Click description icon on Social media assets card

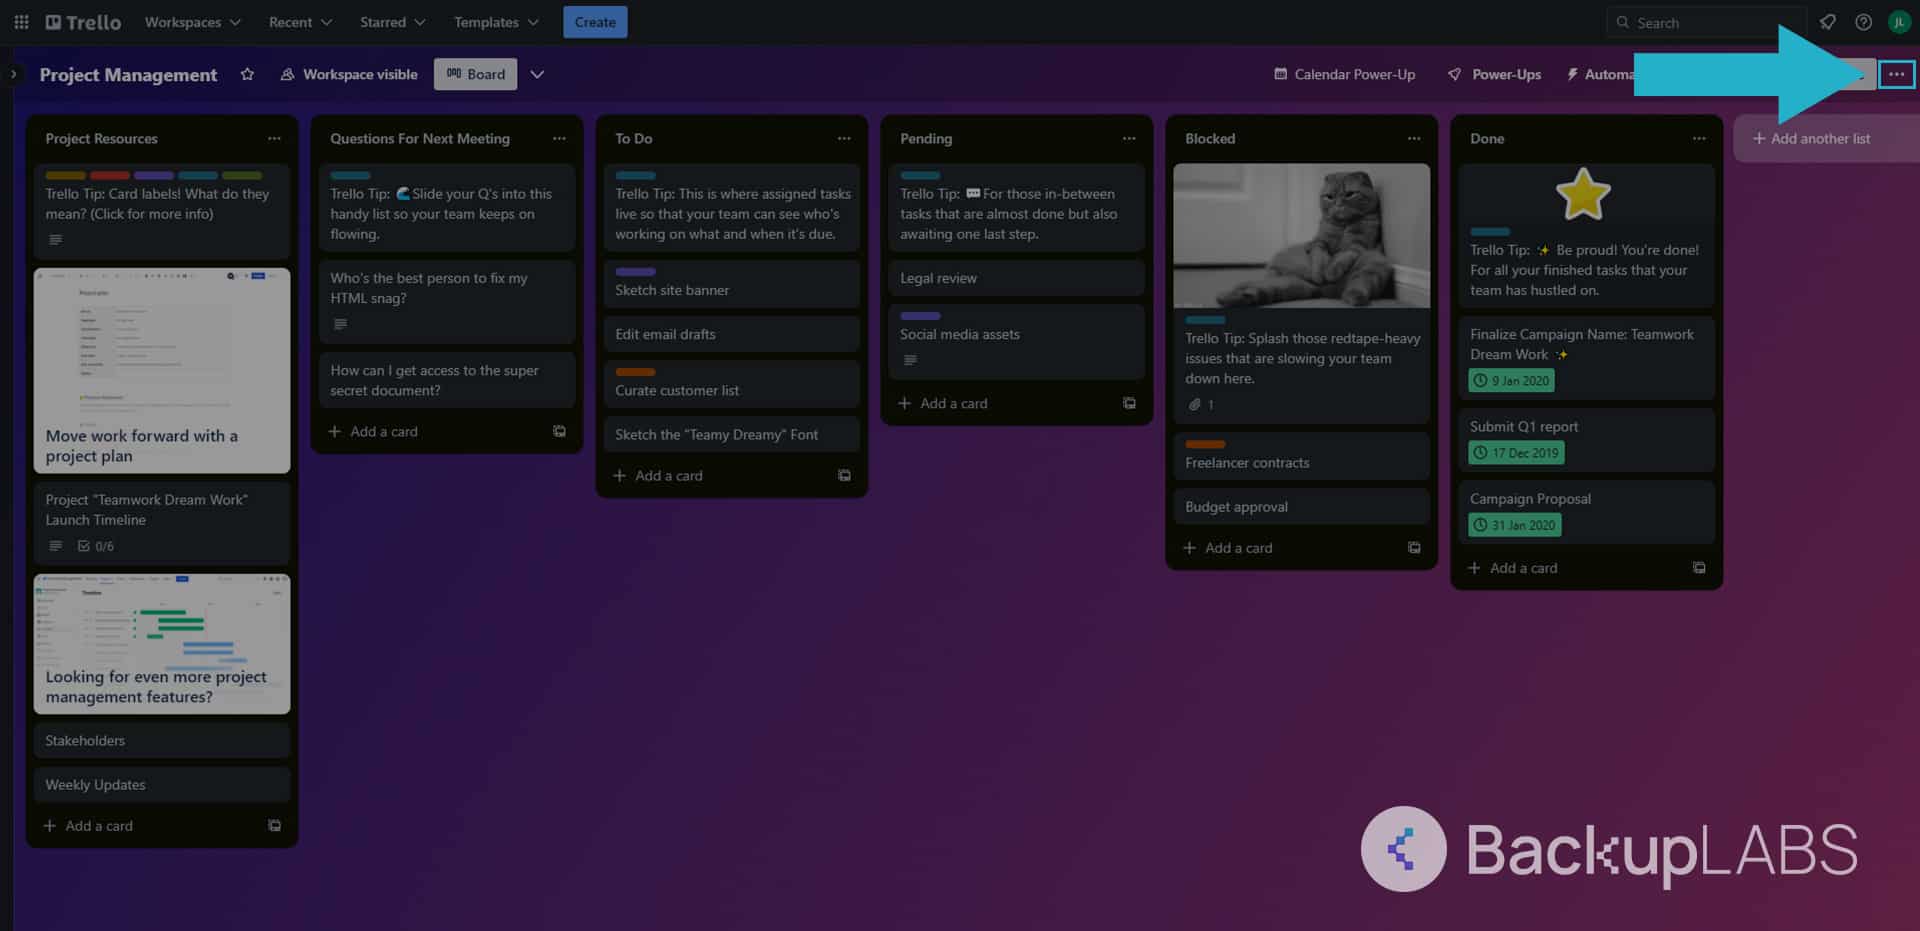[910, 360]
